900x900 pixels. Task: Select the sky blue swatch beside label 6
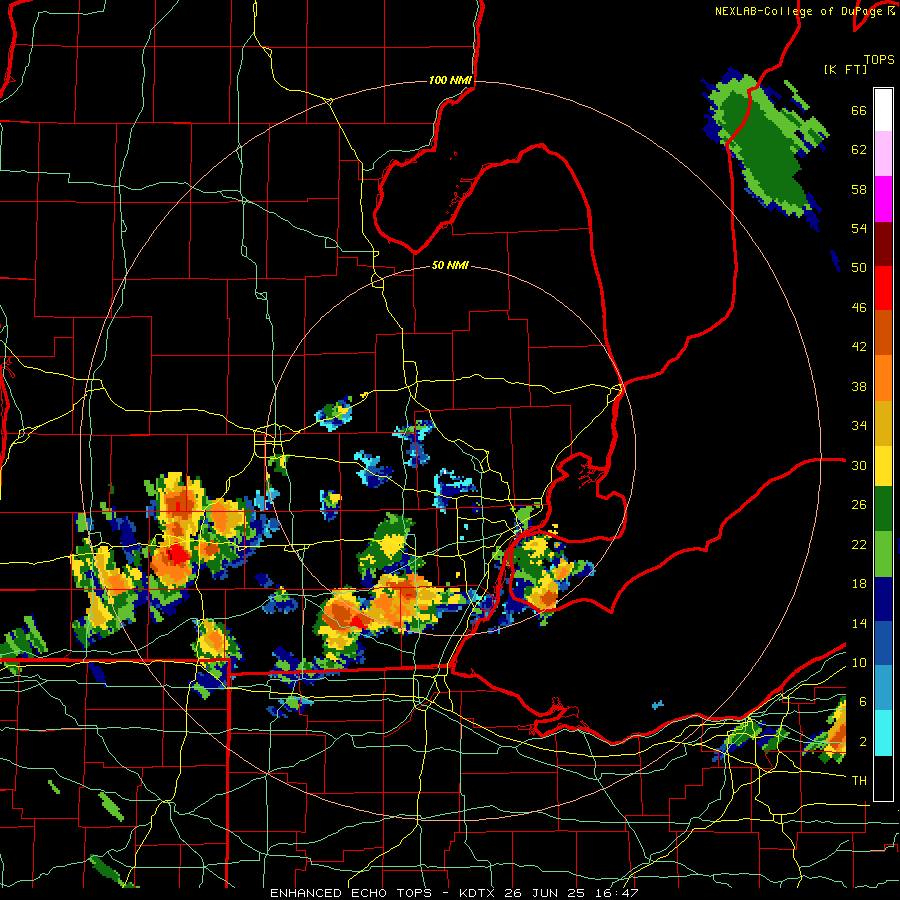(x=883, y=688)
